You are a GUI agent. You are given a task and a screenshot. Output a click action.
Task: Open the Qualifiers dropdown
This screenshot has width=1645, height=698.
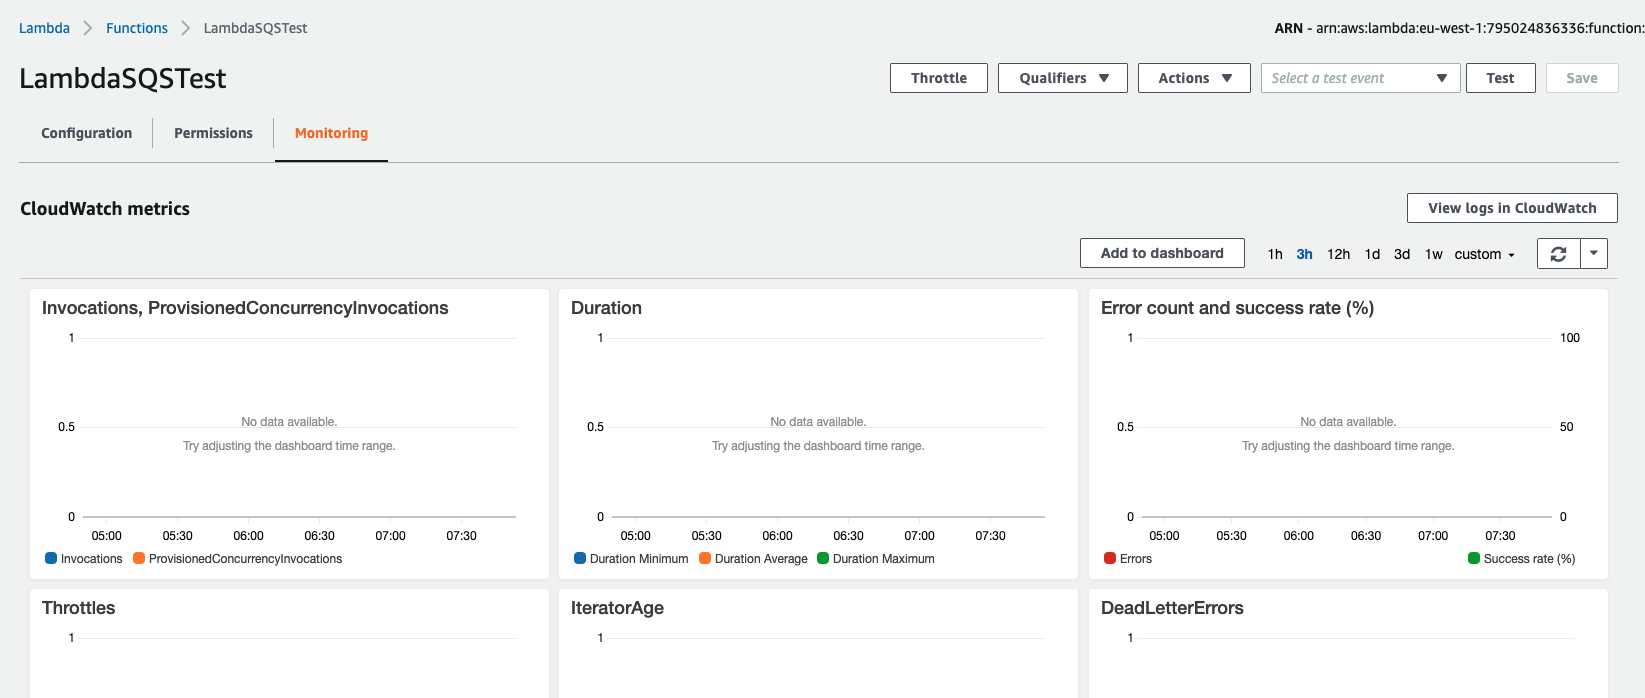point(1063,78)
